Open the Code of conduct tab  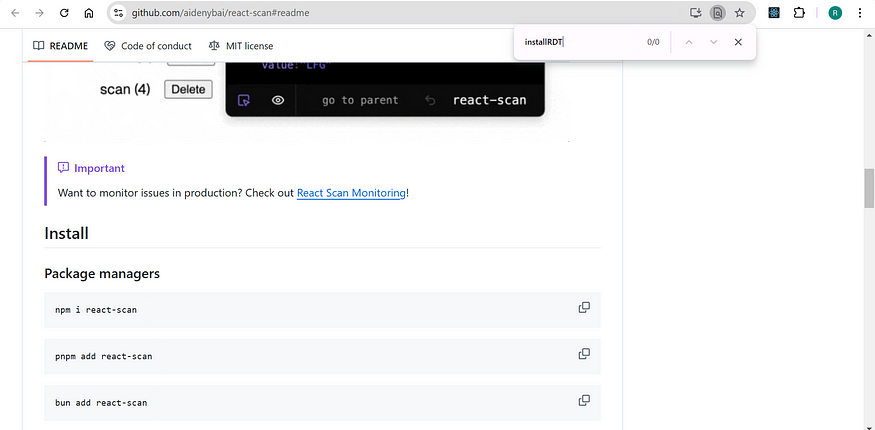click(148, 46)
